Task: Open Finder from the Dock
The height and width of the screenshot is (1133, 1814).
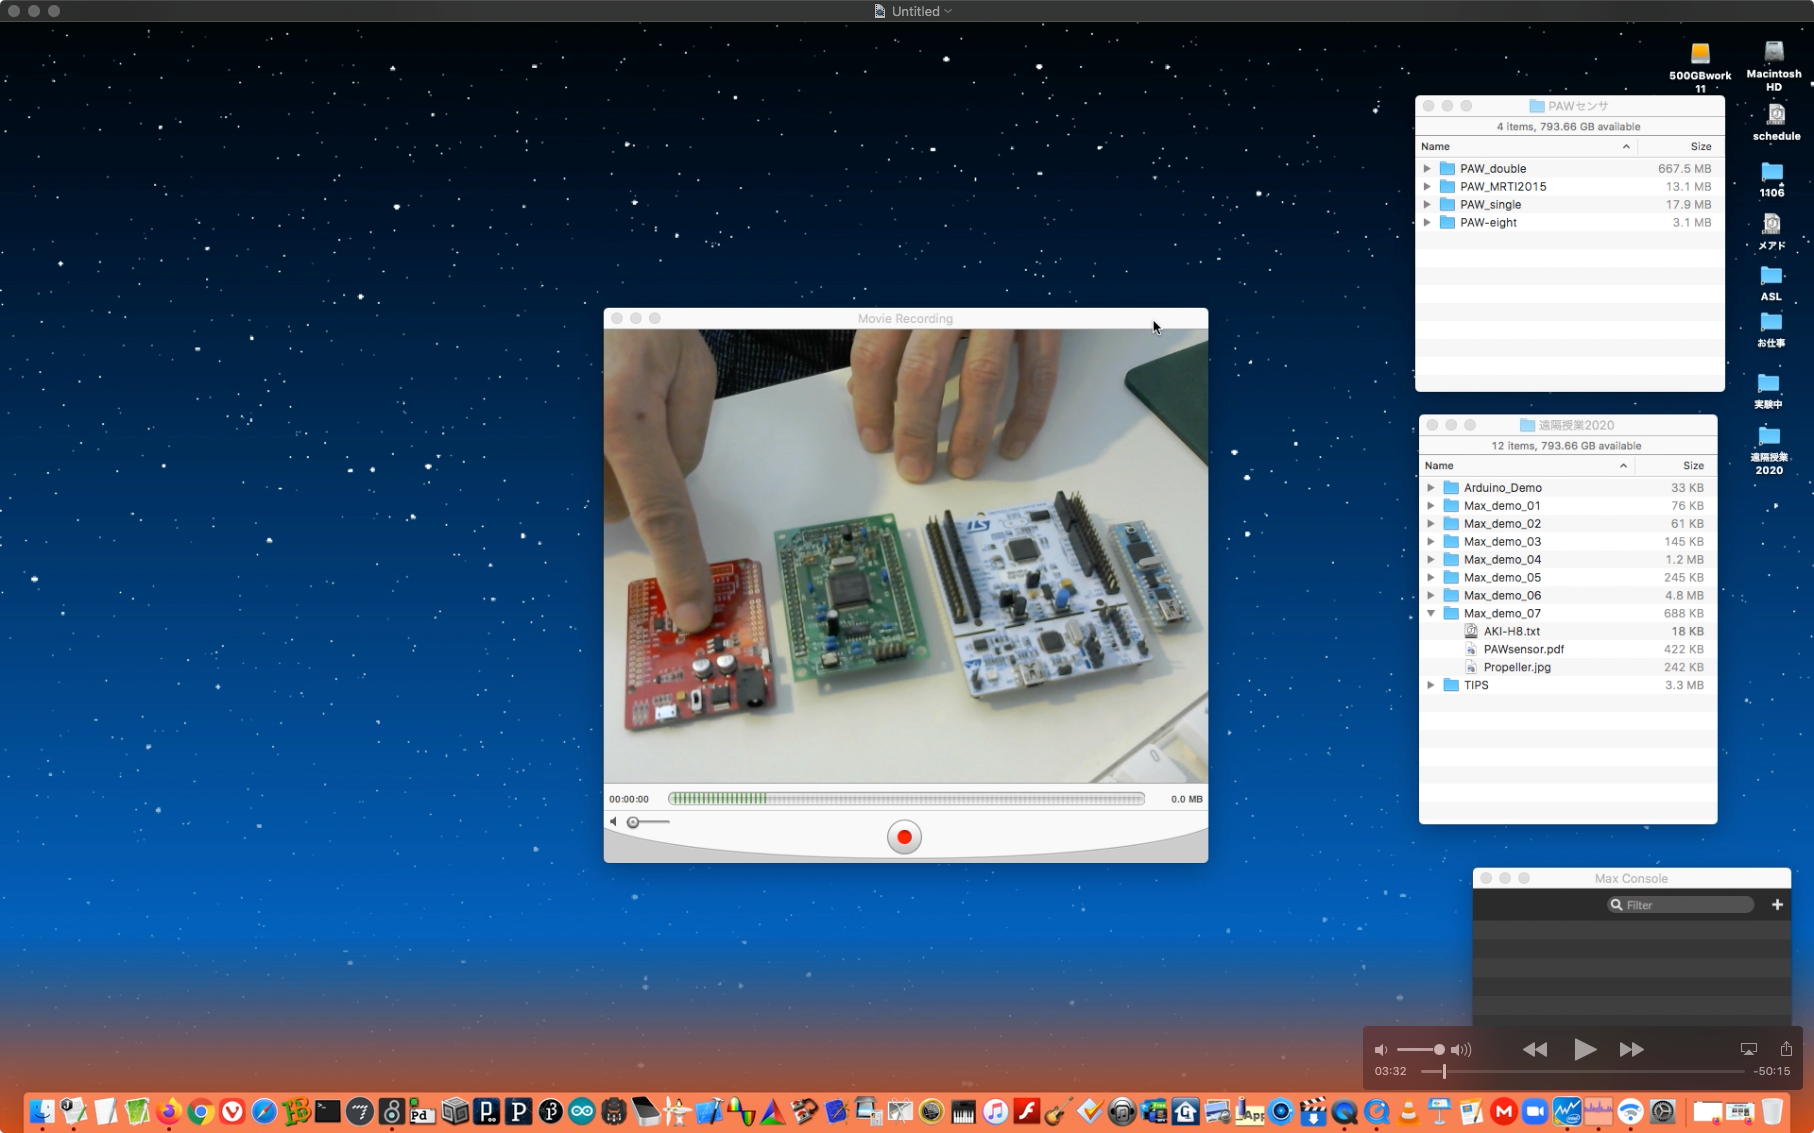Action: pos(42,1111)
